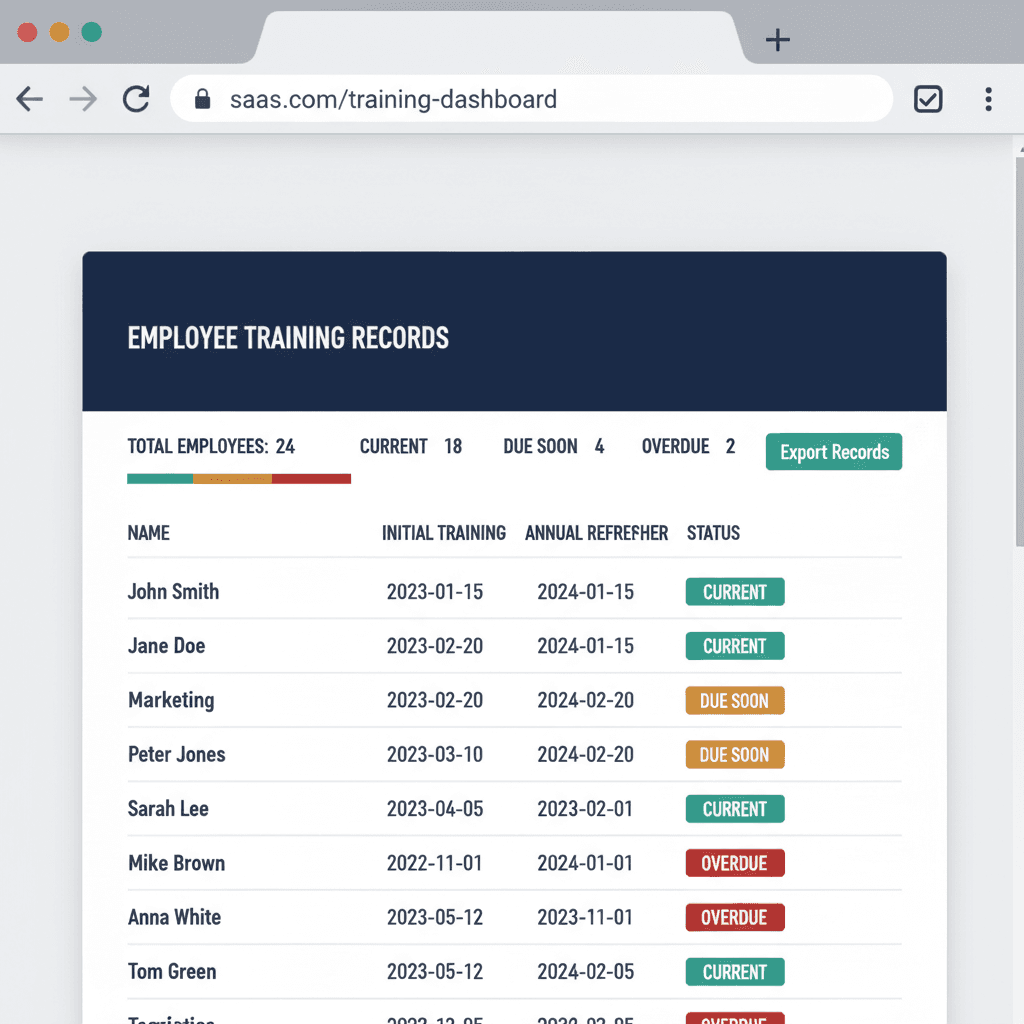This screenshot has height=1024, width=1024.
Task: Click the Export Records button
Action: 833,451
